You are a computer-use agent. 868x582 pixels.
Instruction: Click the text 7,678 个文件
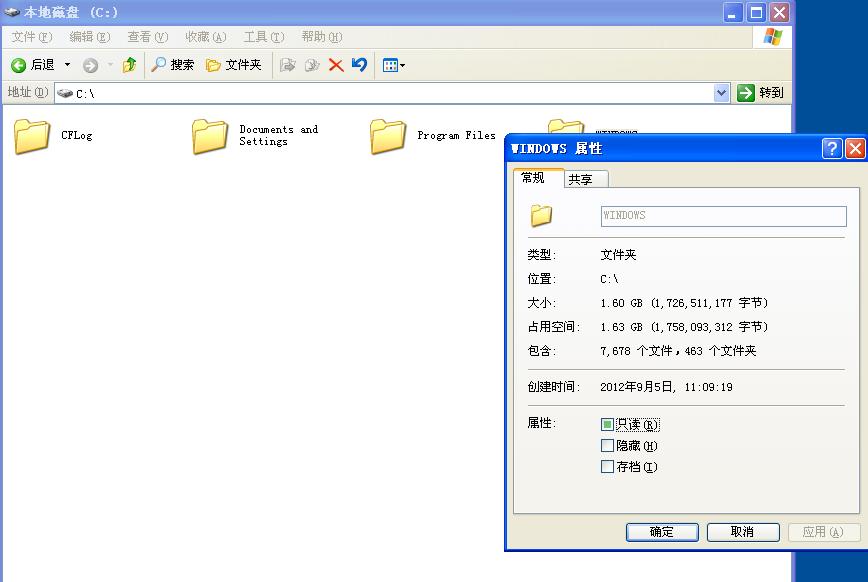[636, 351]
